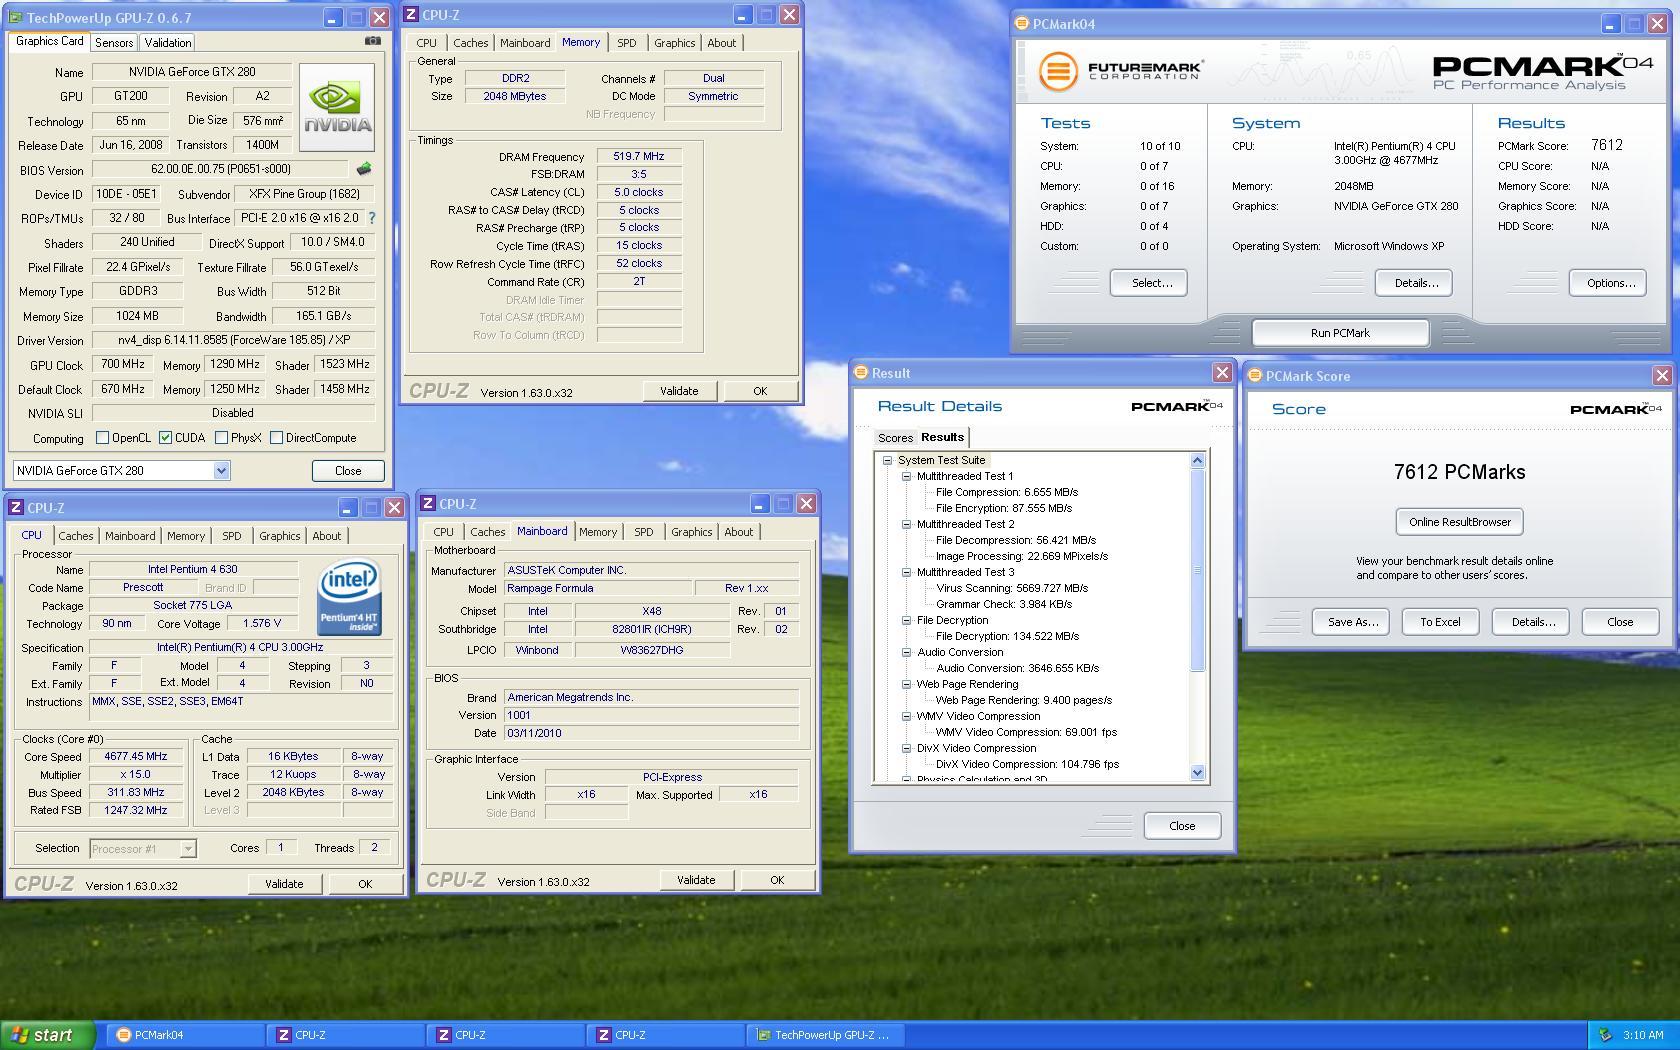The height and width of the screenshot is (1050, 1680).
Task: Collapse DivX Video Compression node
Action: (x=906, y=748)
